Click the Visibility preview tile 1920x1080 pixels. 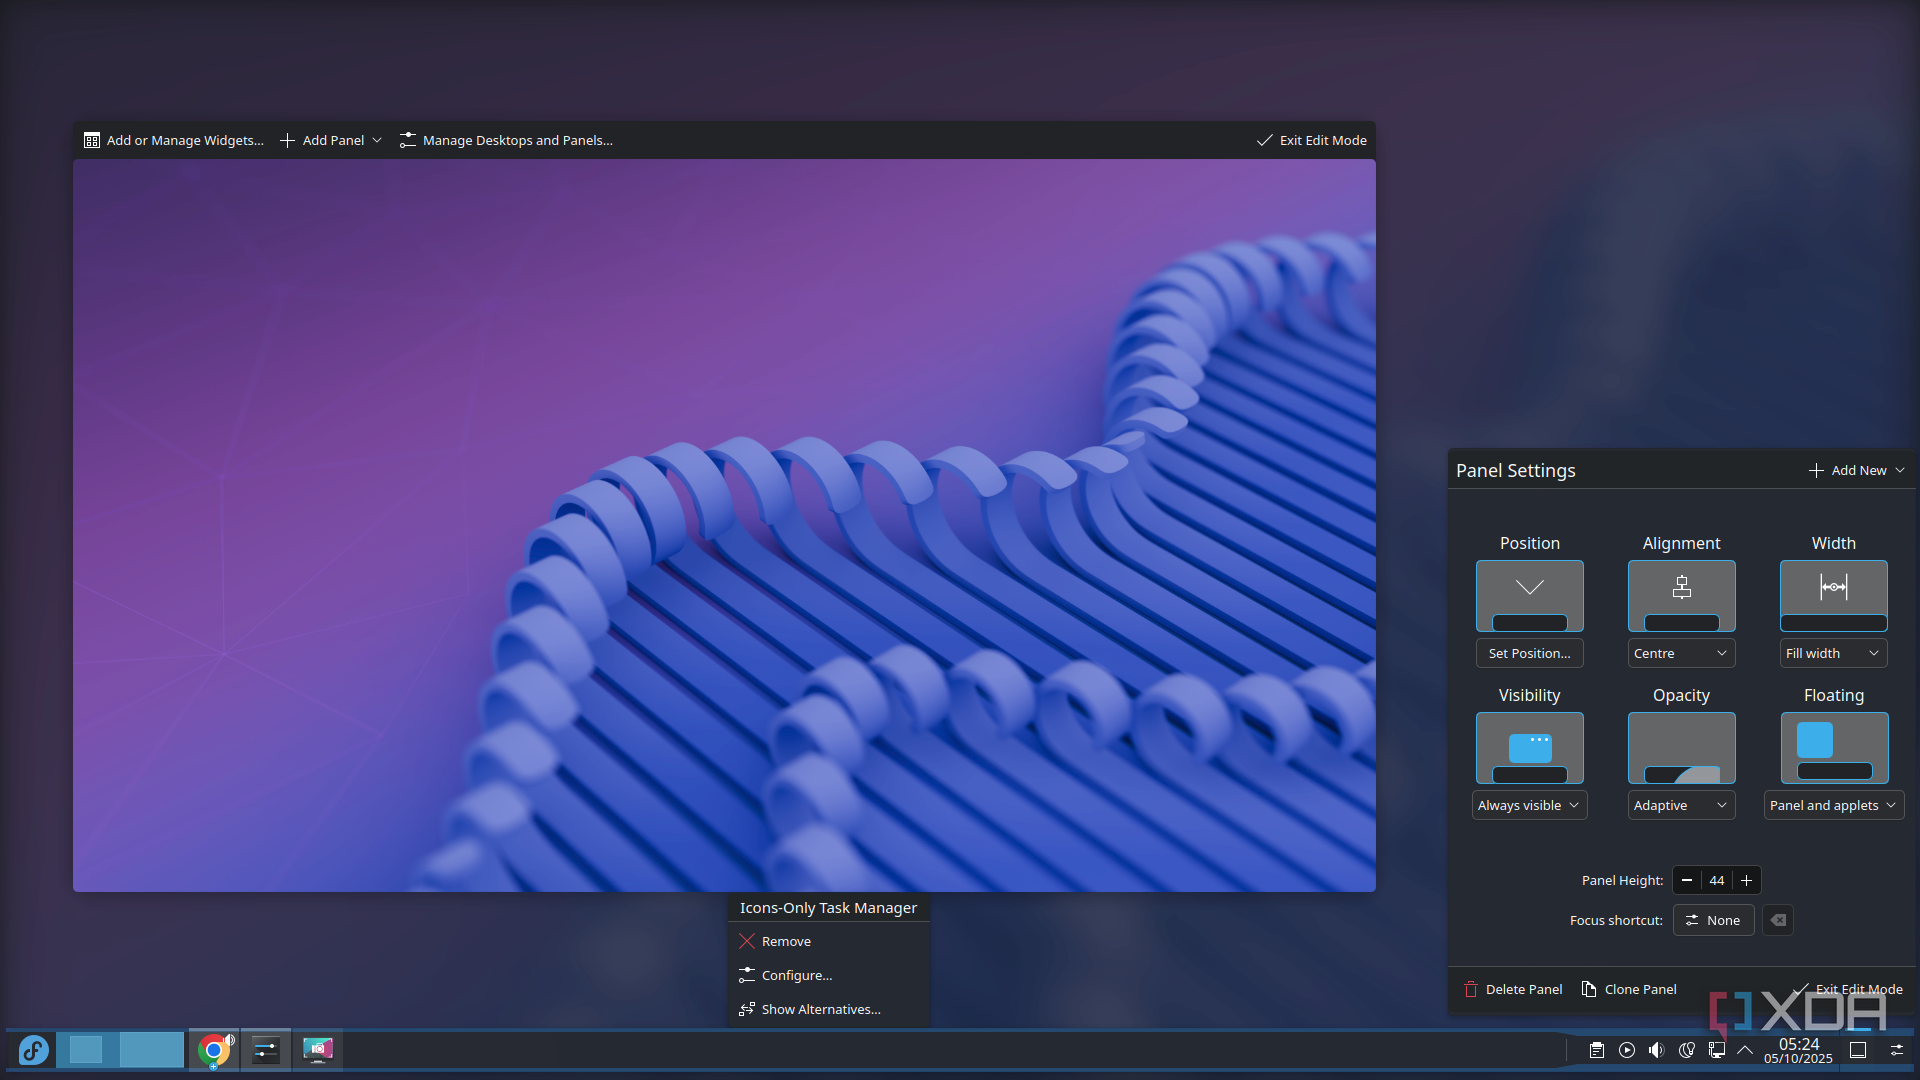tap(1529, 748)
